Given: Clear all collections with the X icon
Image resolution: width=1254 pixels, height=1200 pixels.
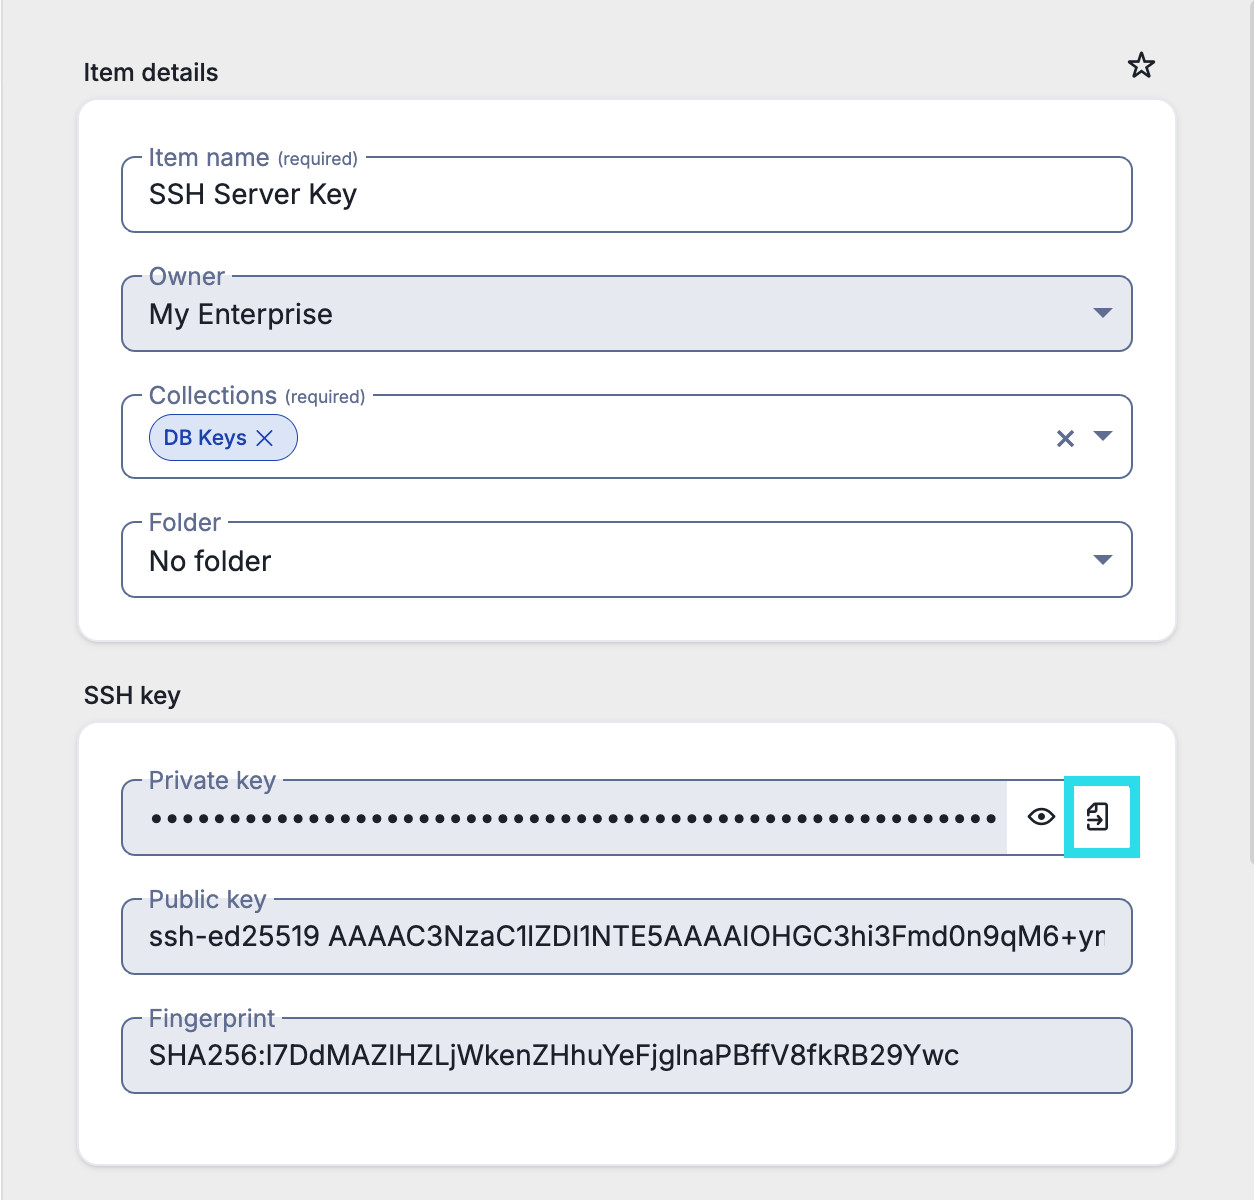Looking at the screenshot, I should (1065, 438).
